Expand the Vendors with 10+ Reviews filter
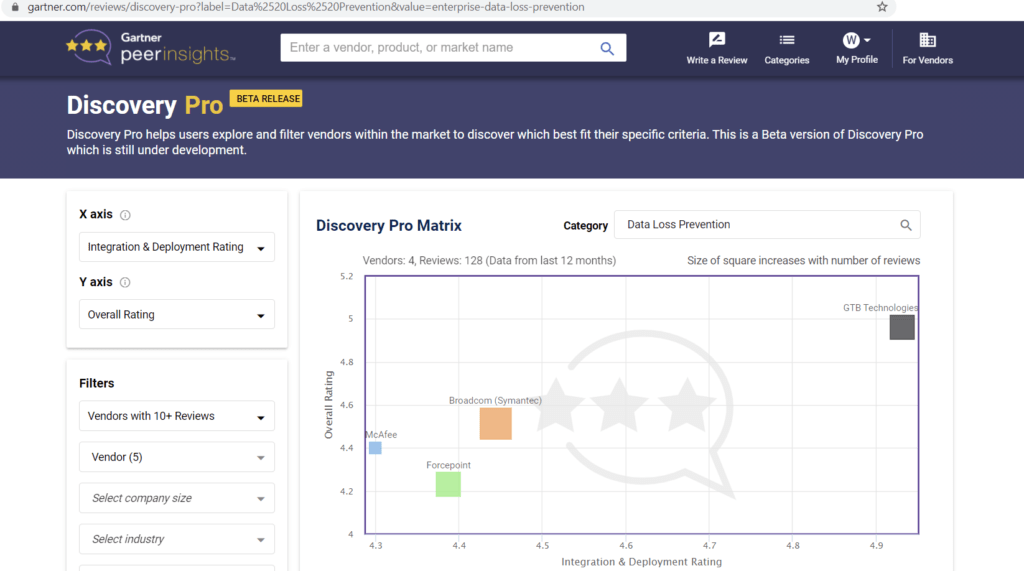Image resolution: width=1024 pixels, height=571 pixels. click(176, 416)
